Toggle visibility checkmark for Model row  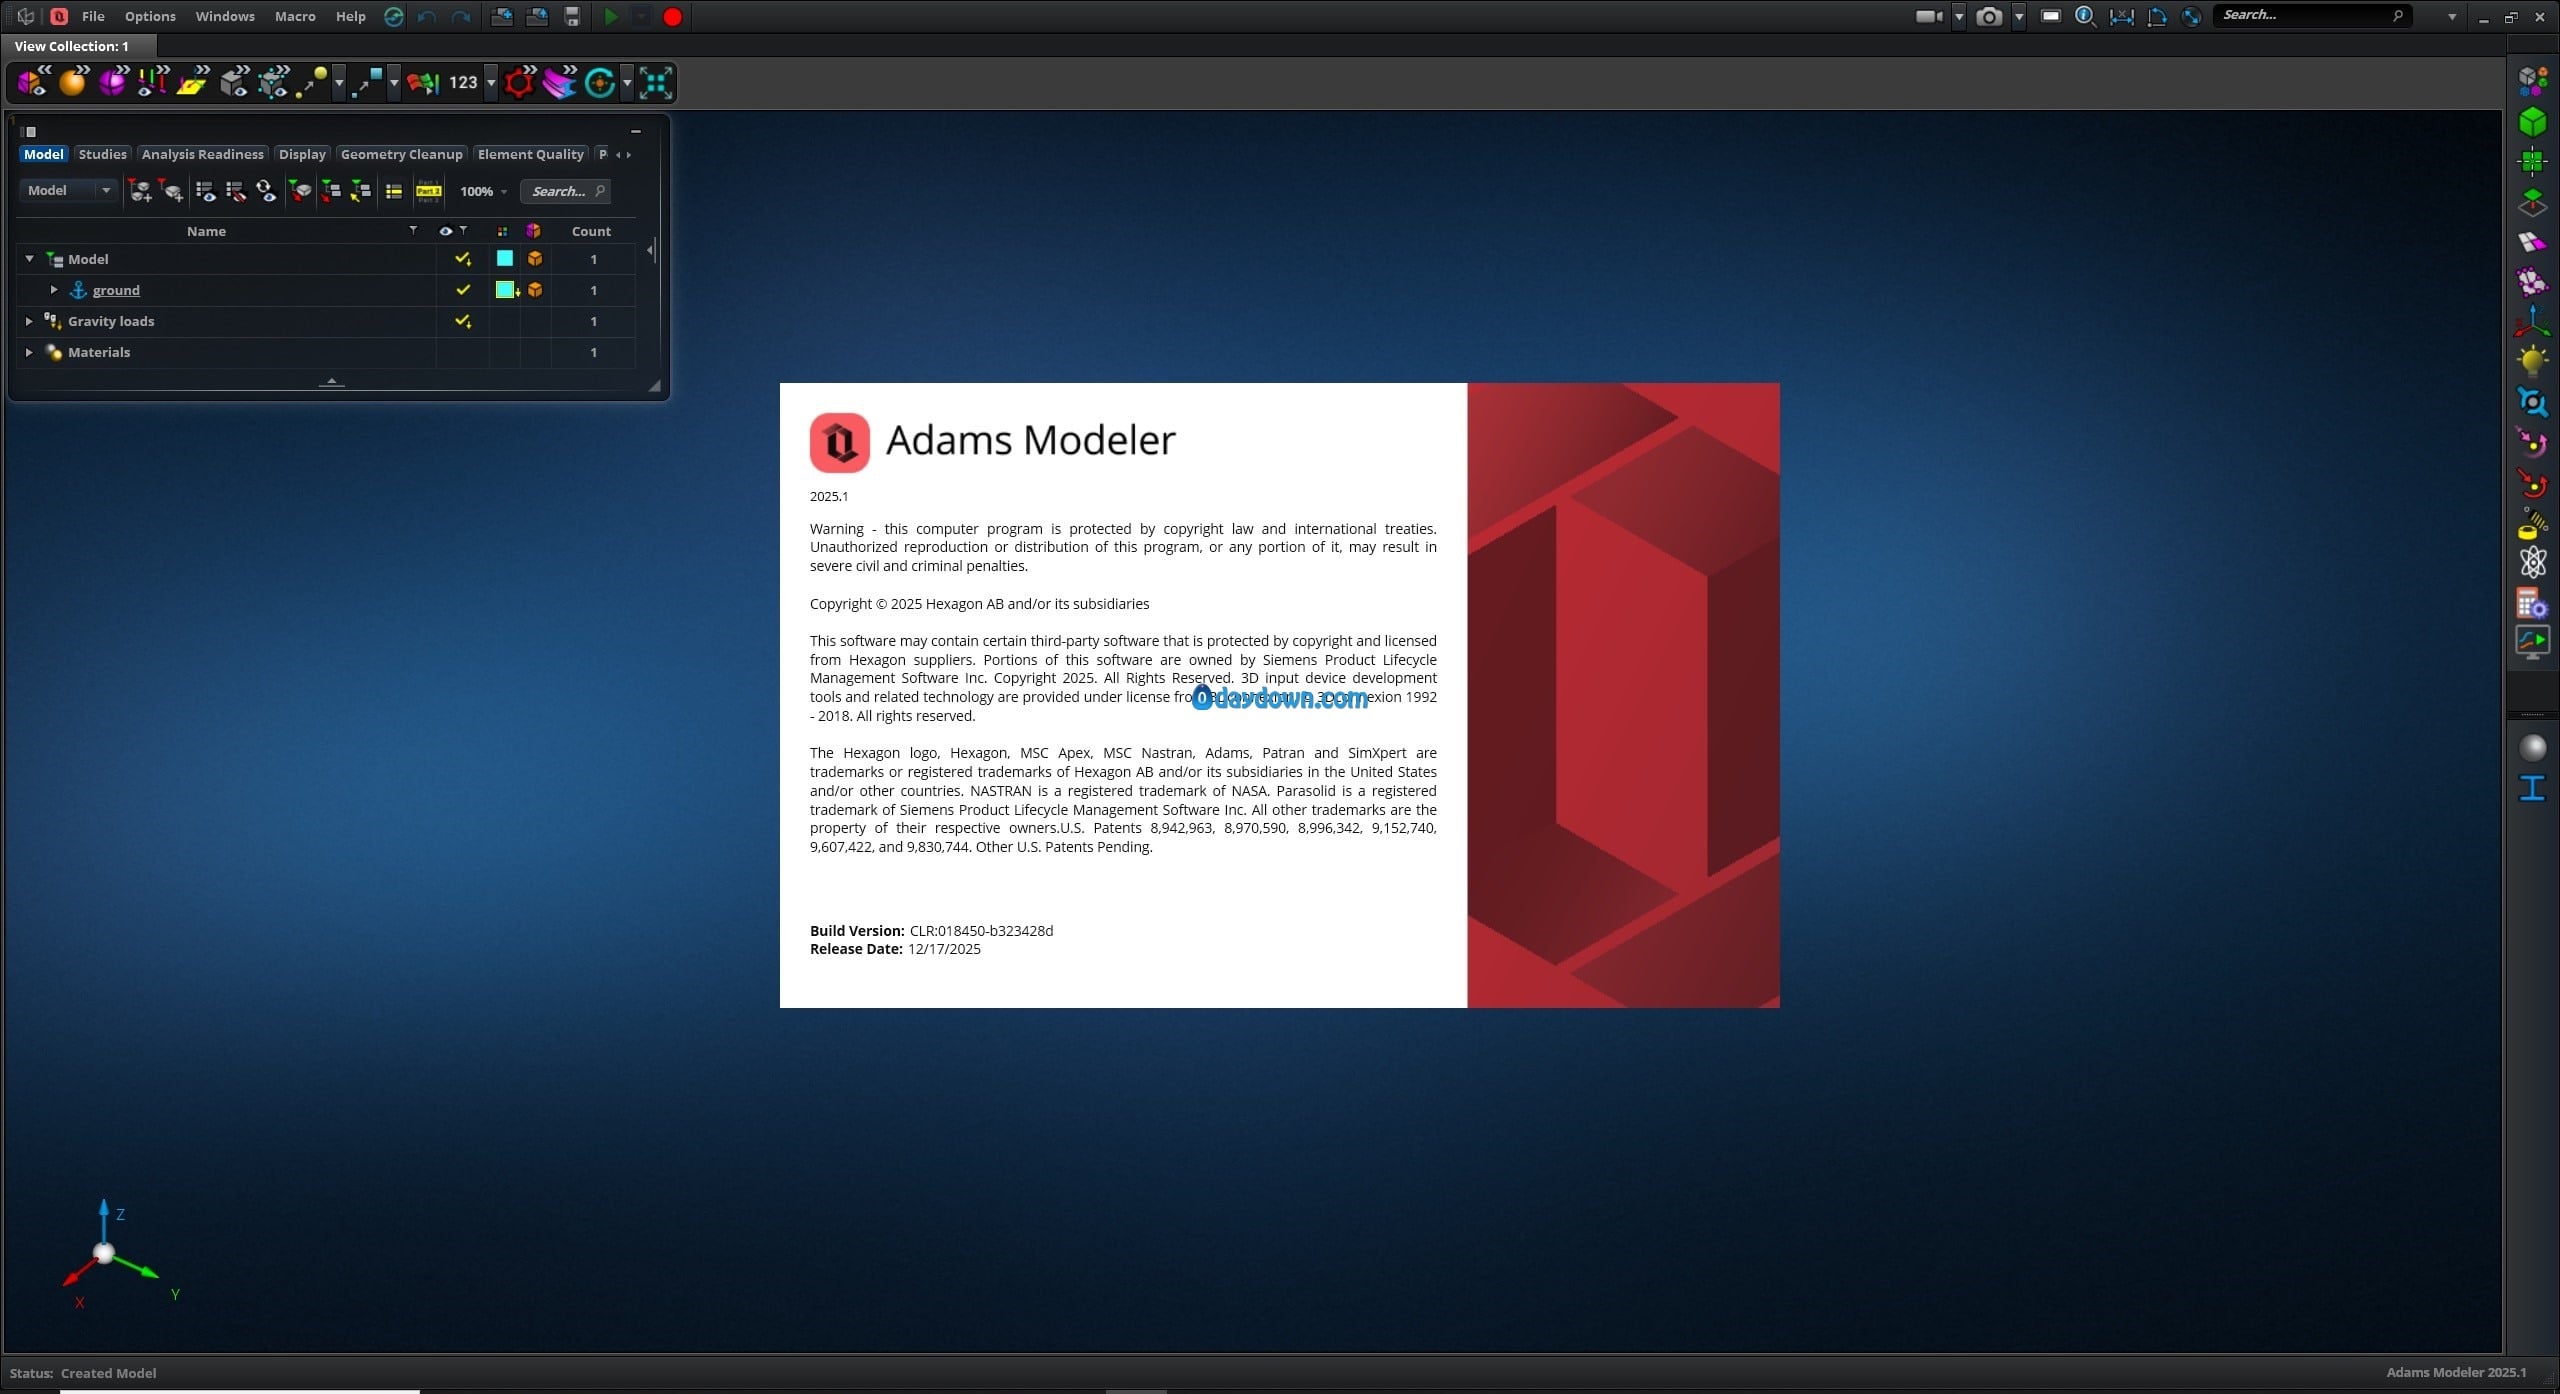(x=462, y=259)
